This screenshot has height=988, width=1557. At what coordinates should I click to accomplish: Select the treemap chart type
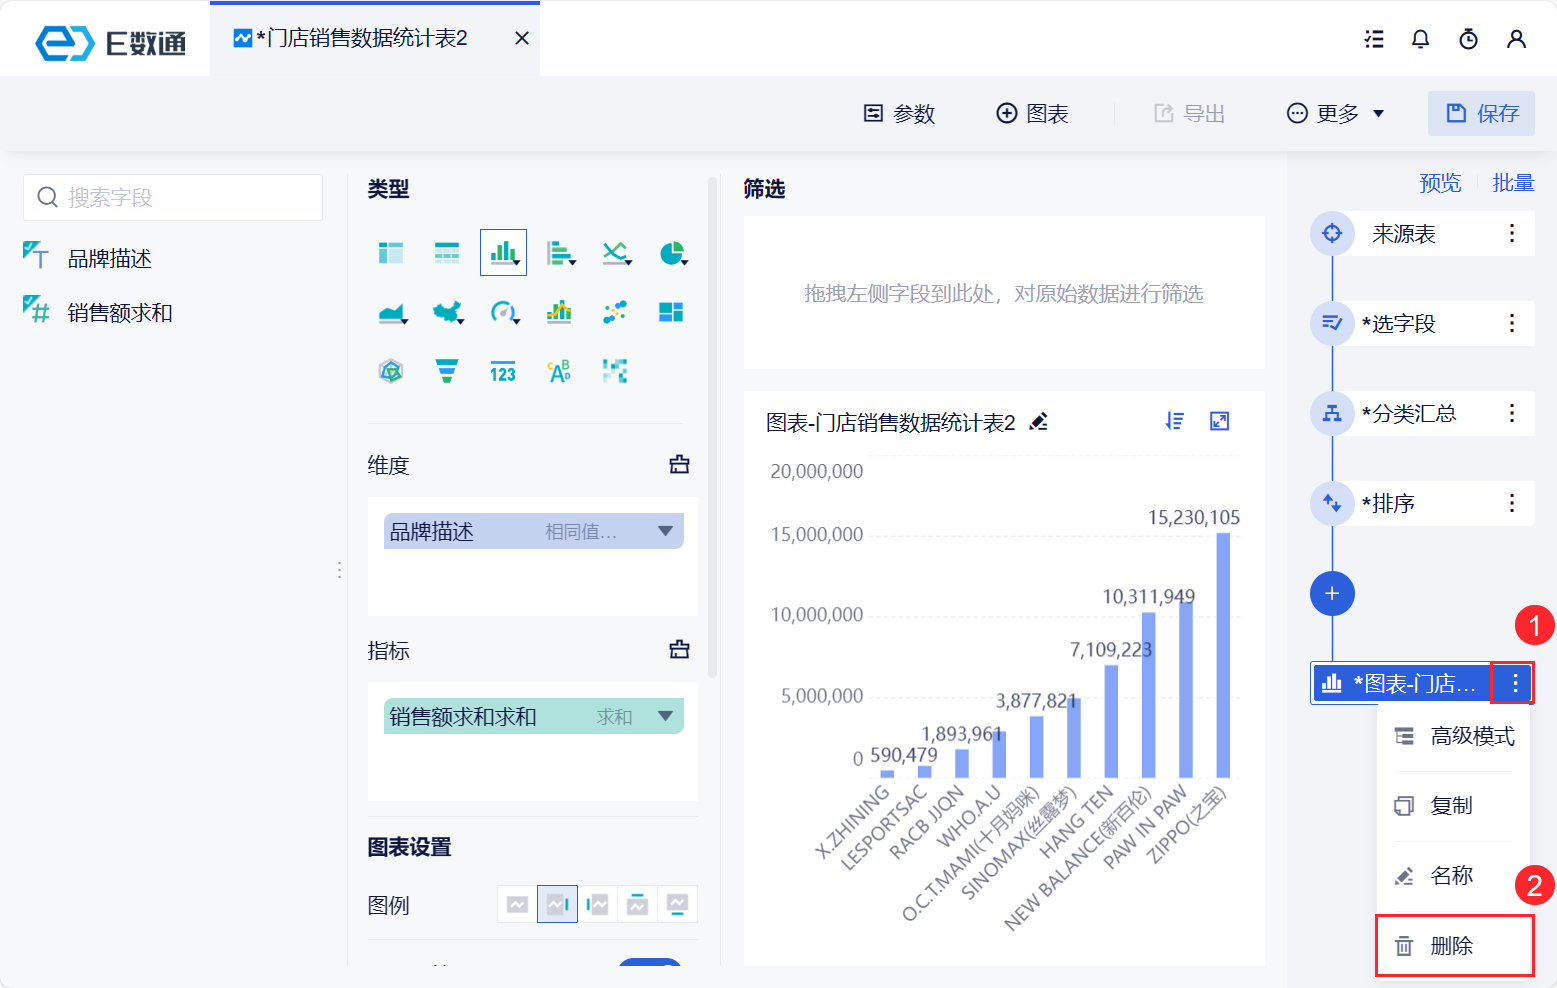pos(671,312)
